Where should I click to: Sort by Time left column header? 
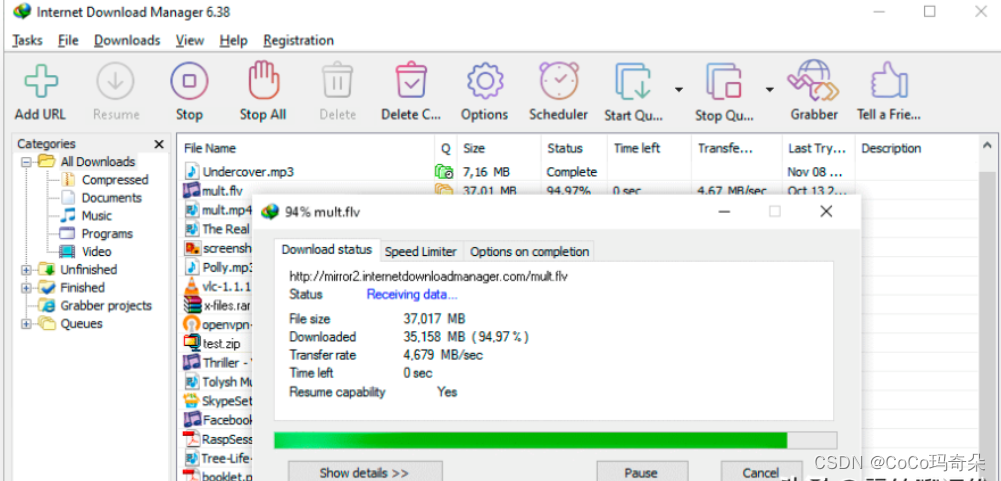pos(649,148)
